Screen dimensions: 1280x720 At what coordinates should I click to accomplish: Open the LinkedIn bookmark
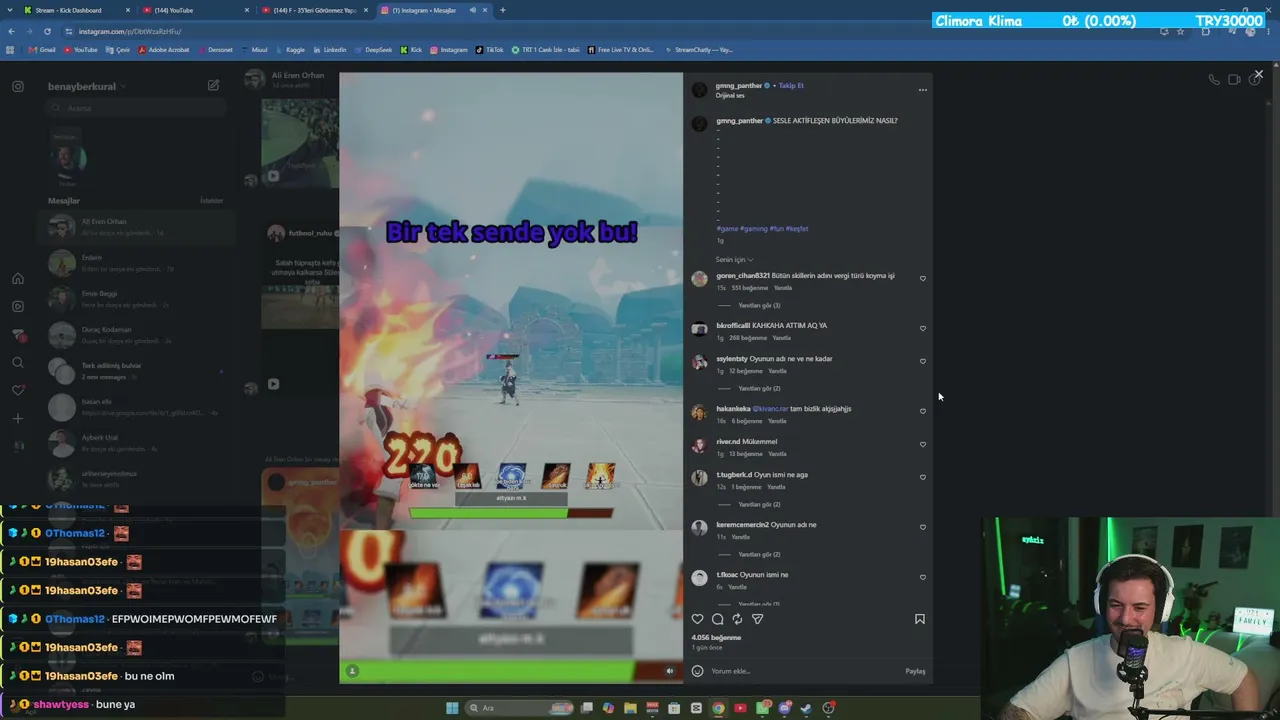[x=329, y=49]
